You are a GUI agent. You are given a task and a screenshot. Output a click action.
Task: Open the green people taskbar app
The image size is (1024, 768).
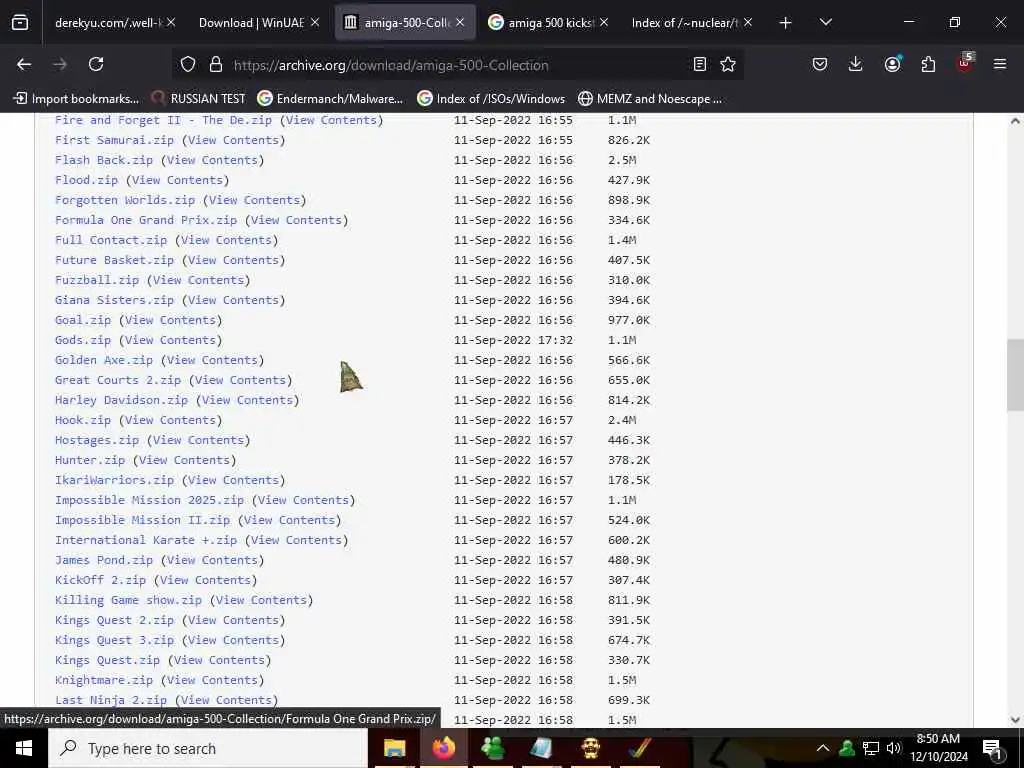492,748
